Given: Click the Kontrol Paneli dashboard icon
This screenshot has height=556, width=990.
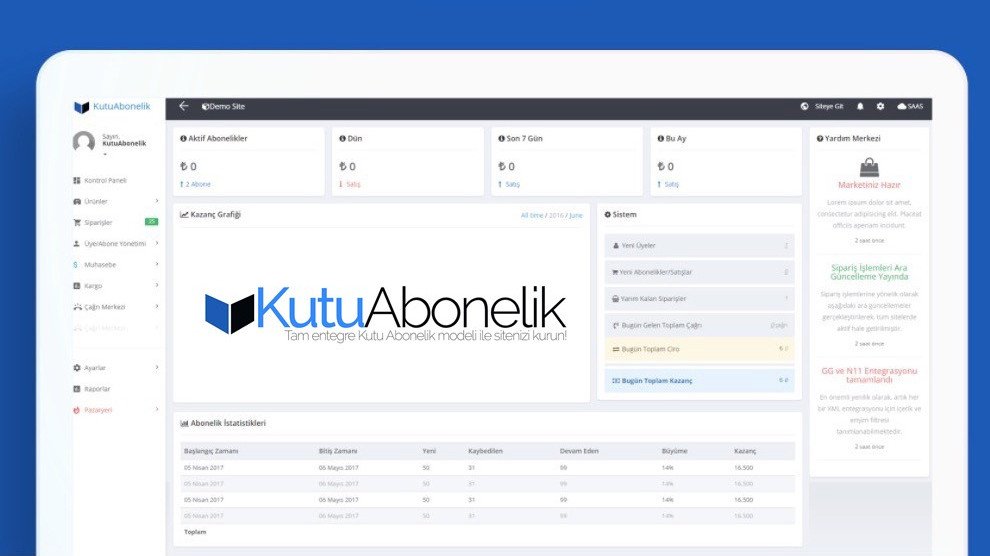Looking at the screenshot, I should click(x=77, y=180).
